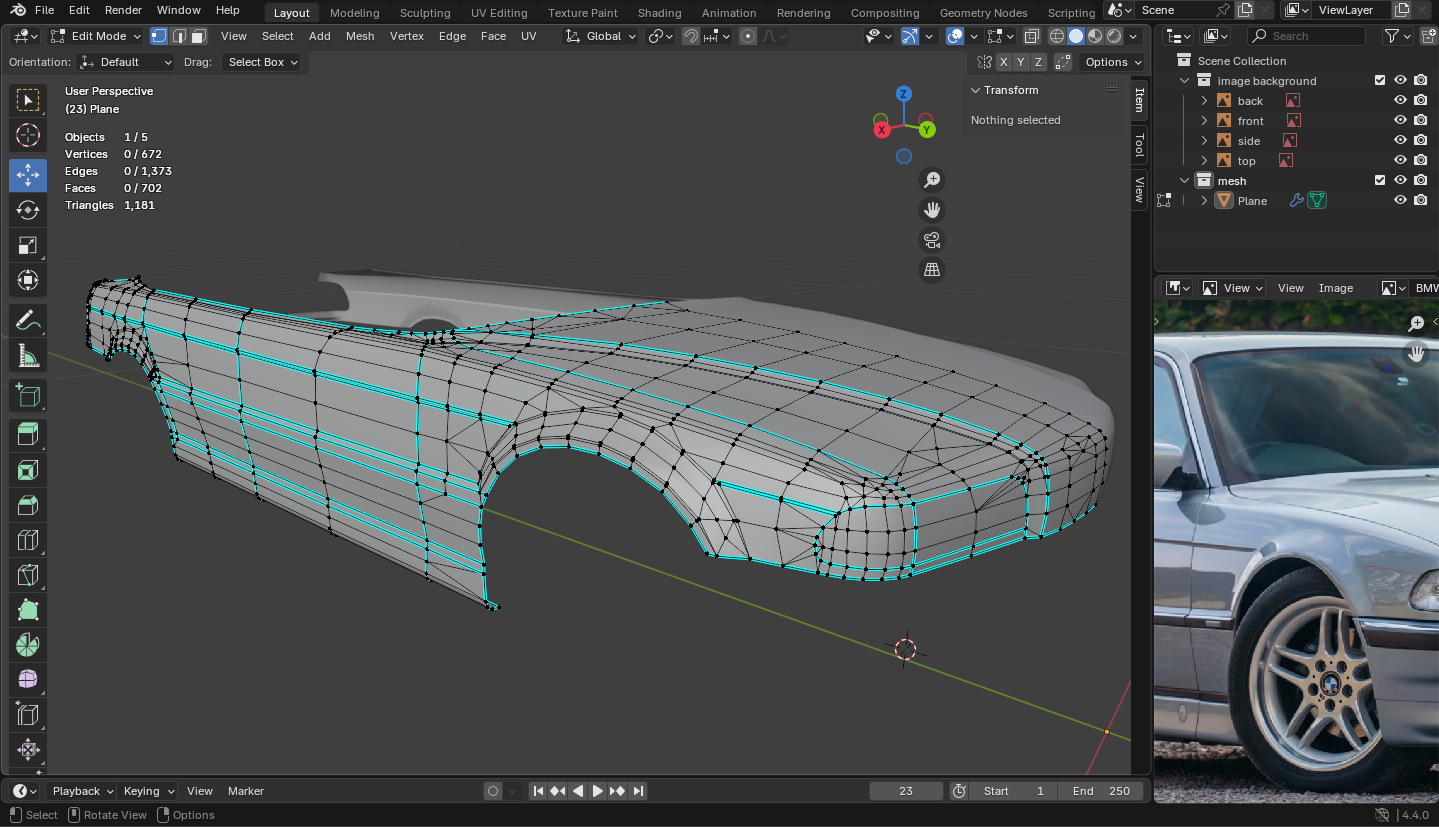The width and height of the screenshot is (1439, 827).
Task: Switch to vertex select mode
Action: click(159, 36)
